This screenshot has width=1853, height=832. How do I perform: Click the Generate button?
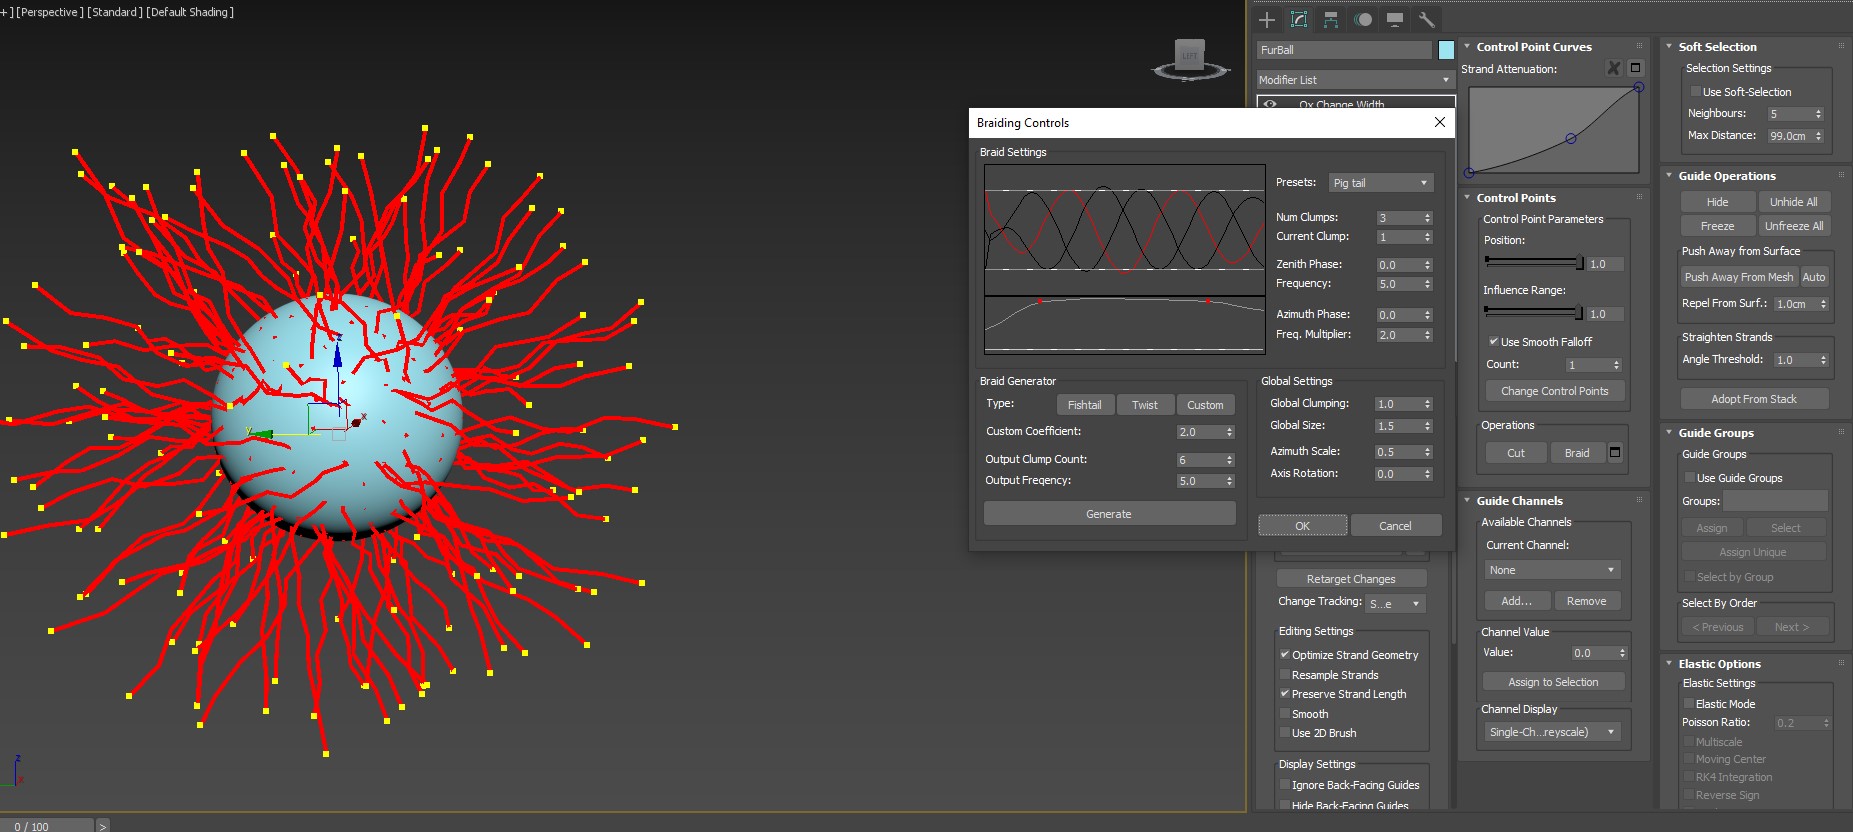click(1109, 514)
